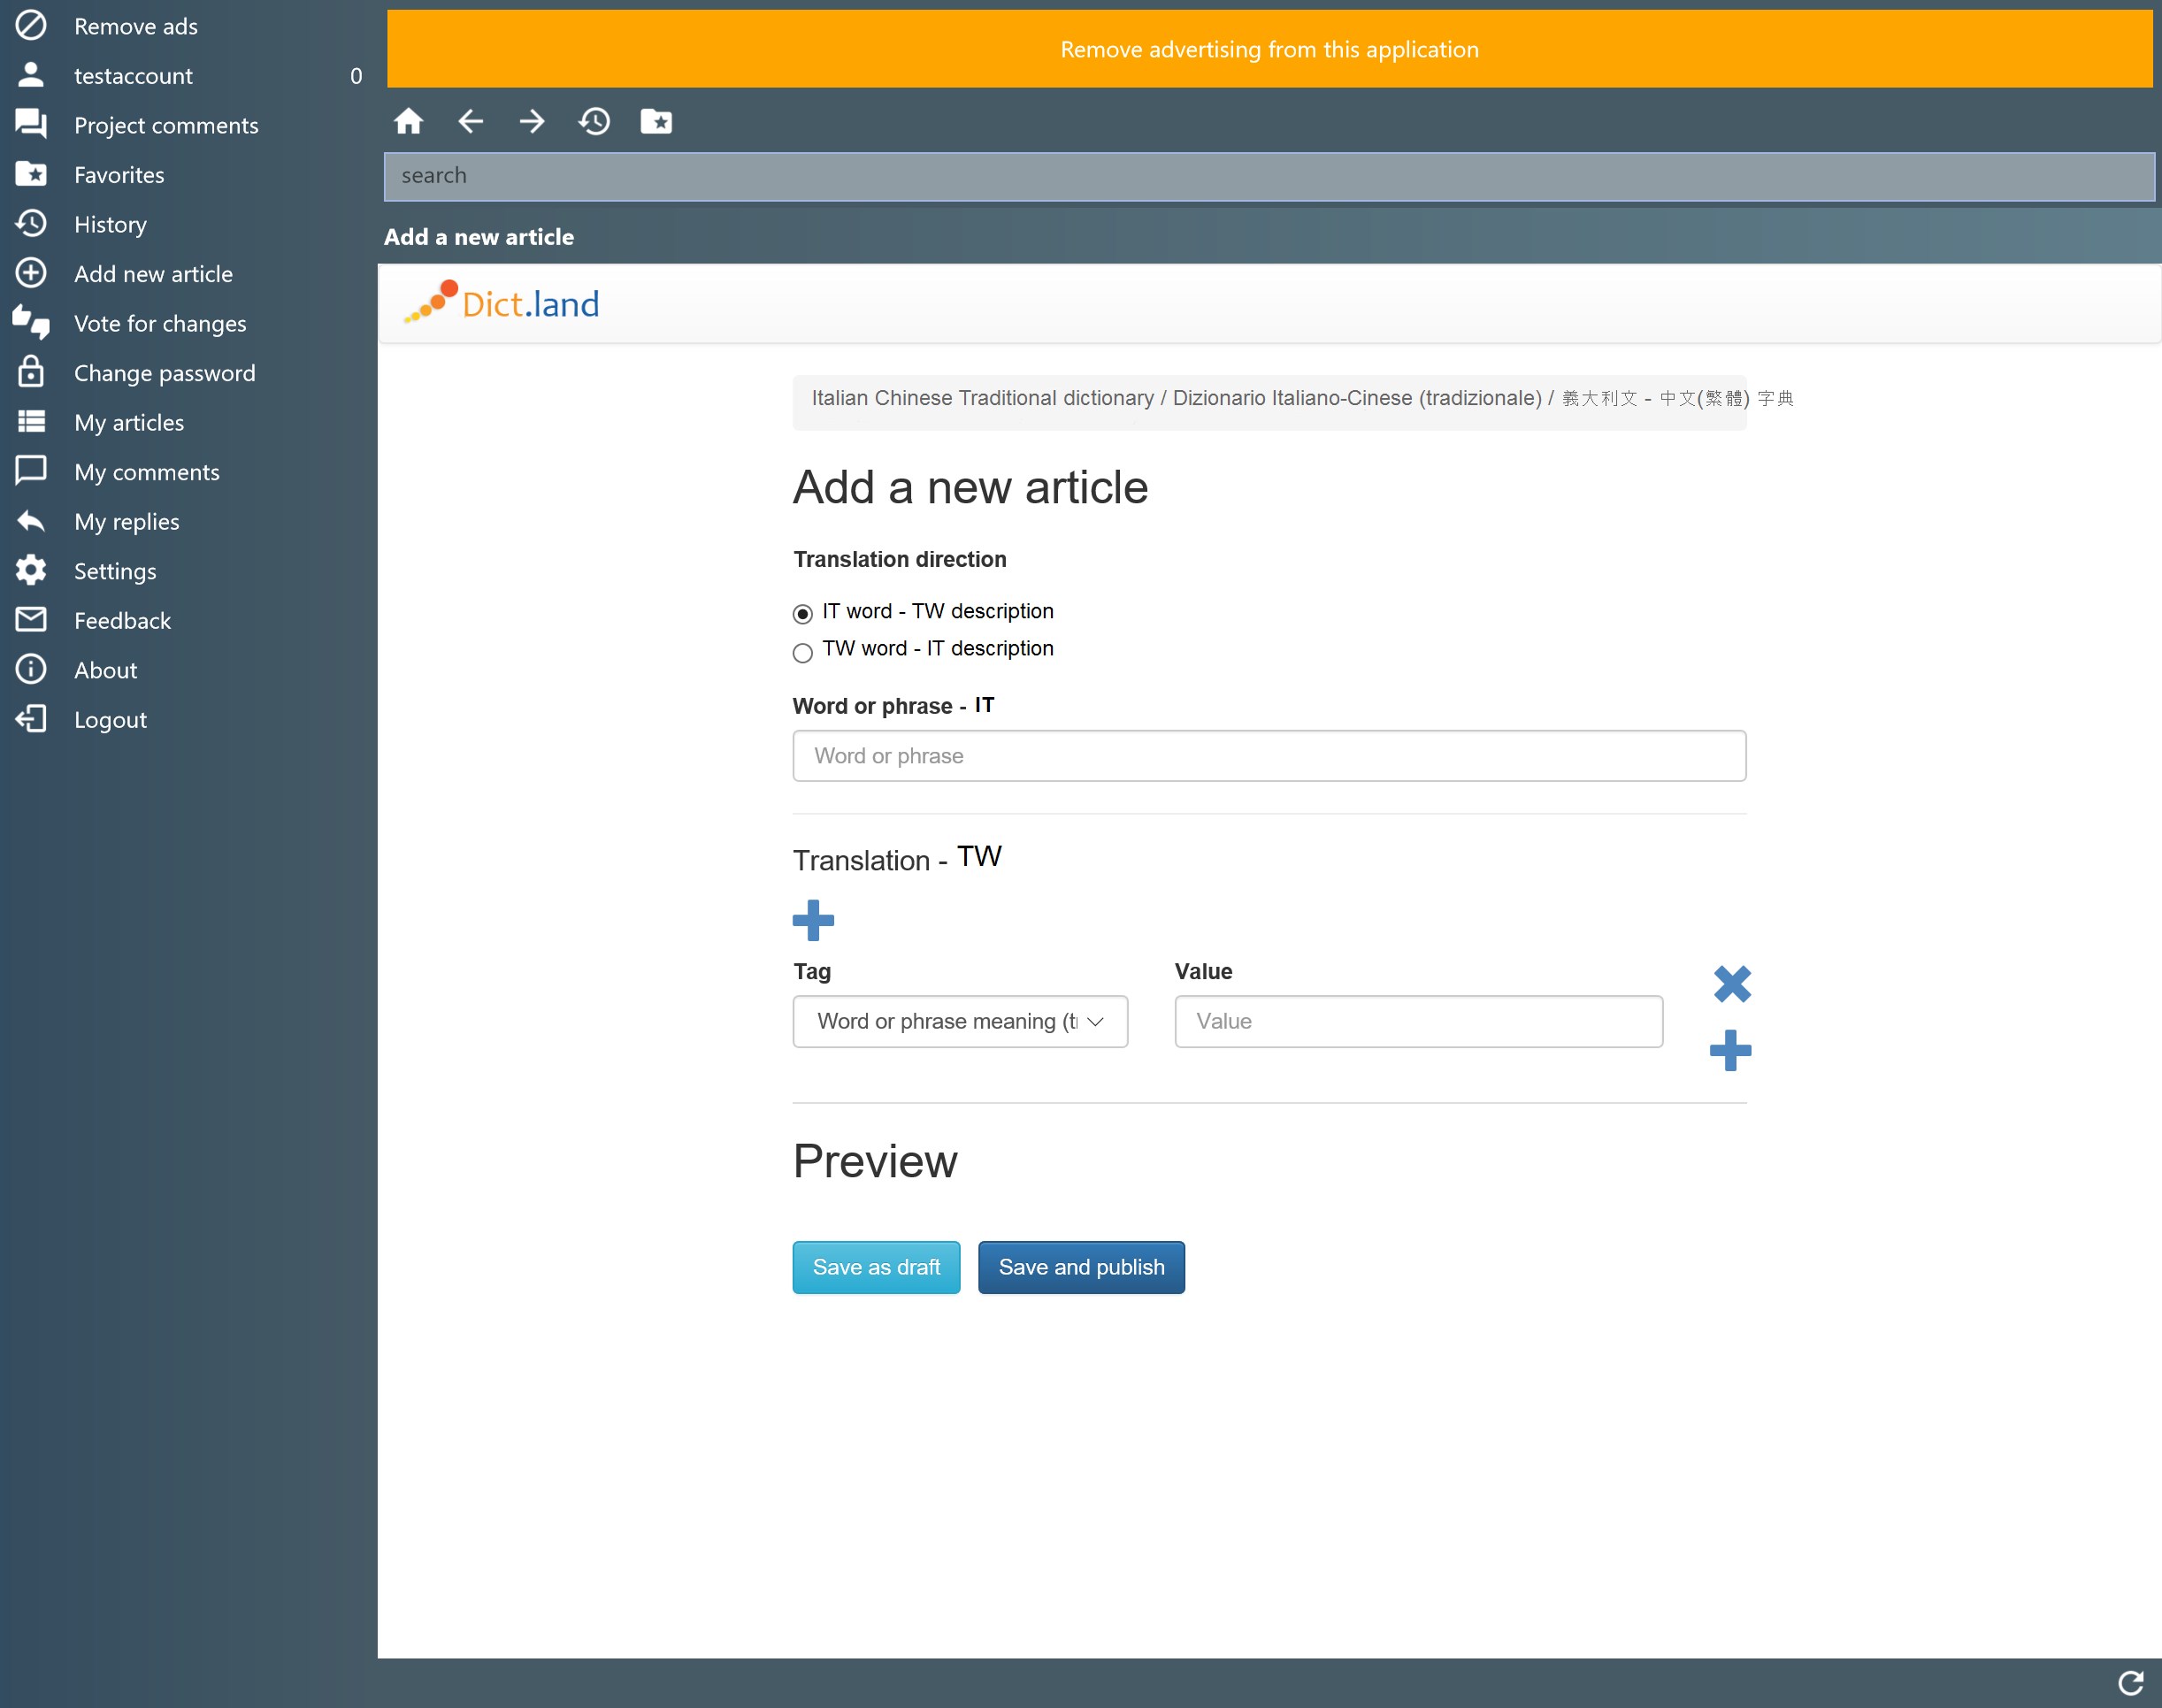The width and height of the screenshot is (2162, 1708).
Task: Add tag row with plus below X
Action: 1730,1050
